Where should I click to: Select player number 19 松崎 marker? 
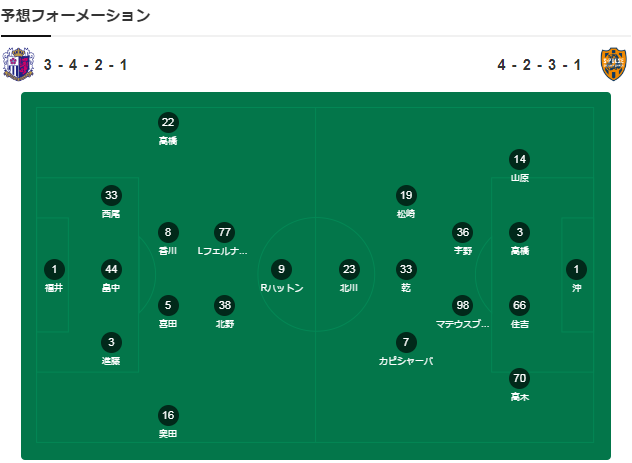pos(406,195)
